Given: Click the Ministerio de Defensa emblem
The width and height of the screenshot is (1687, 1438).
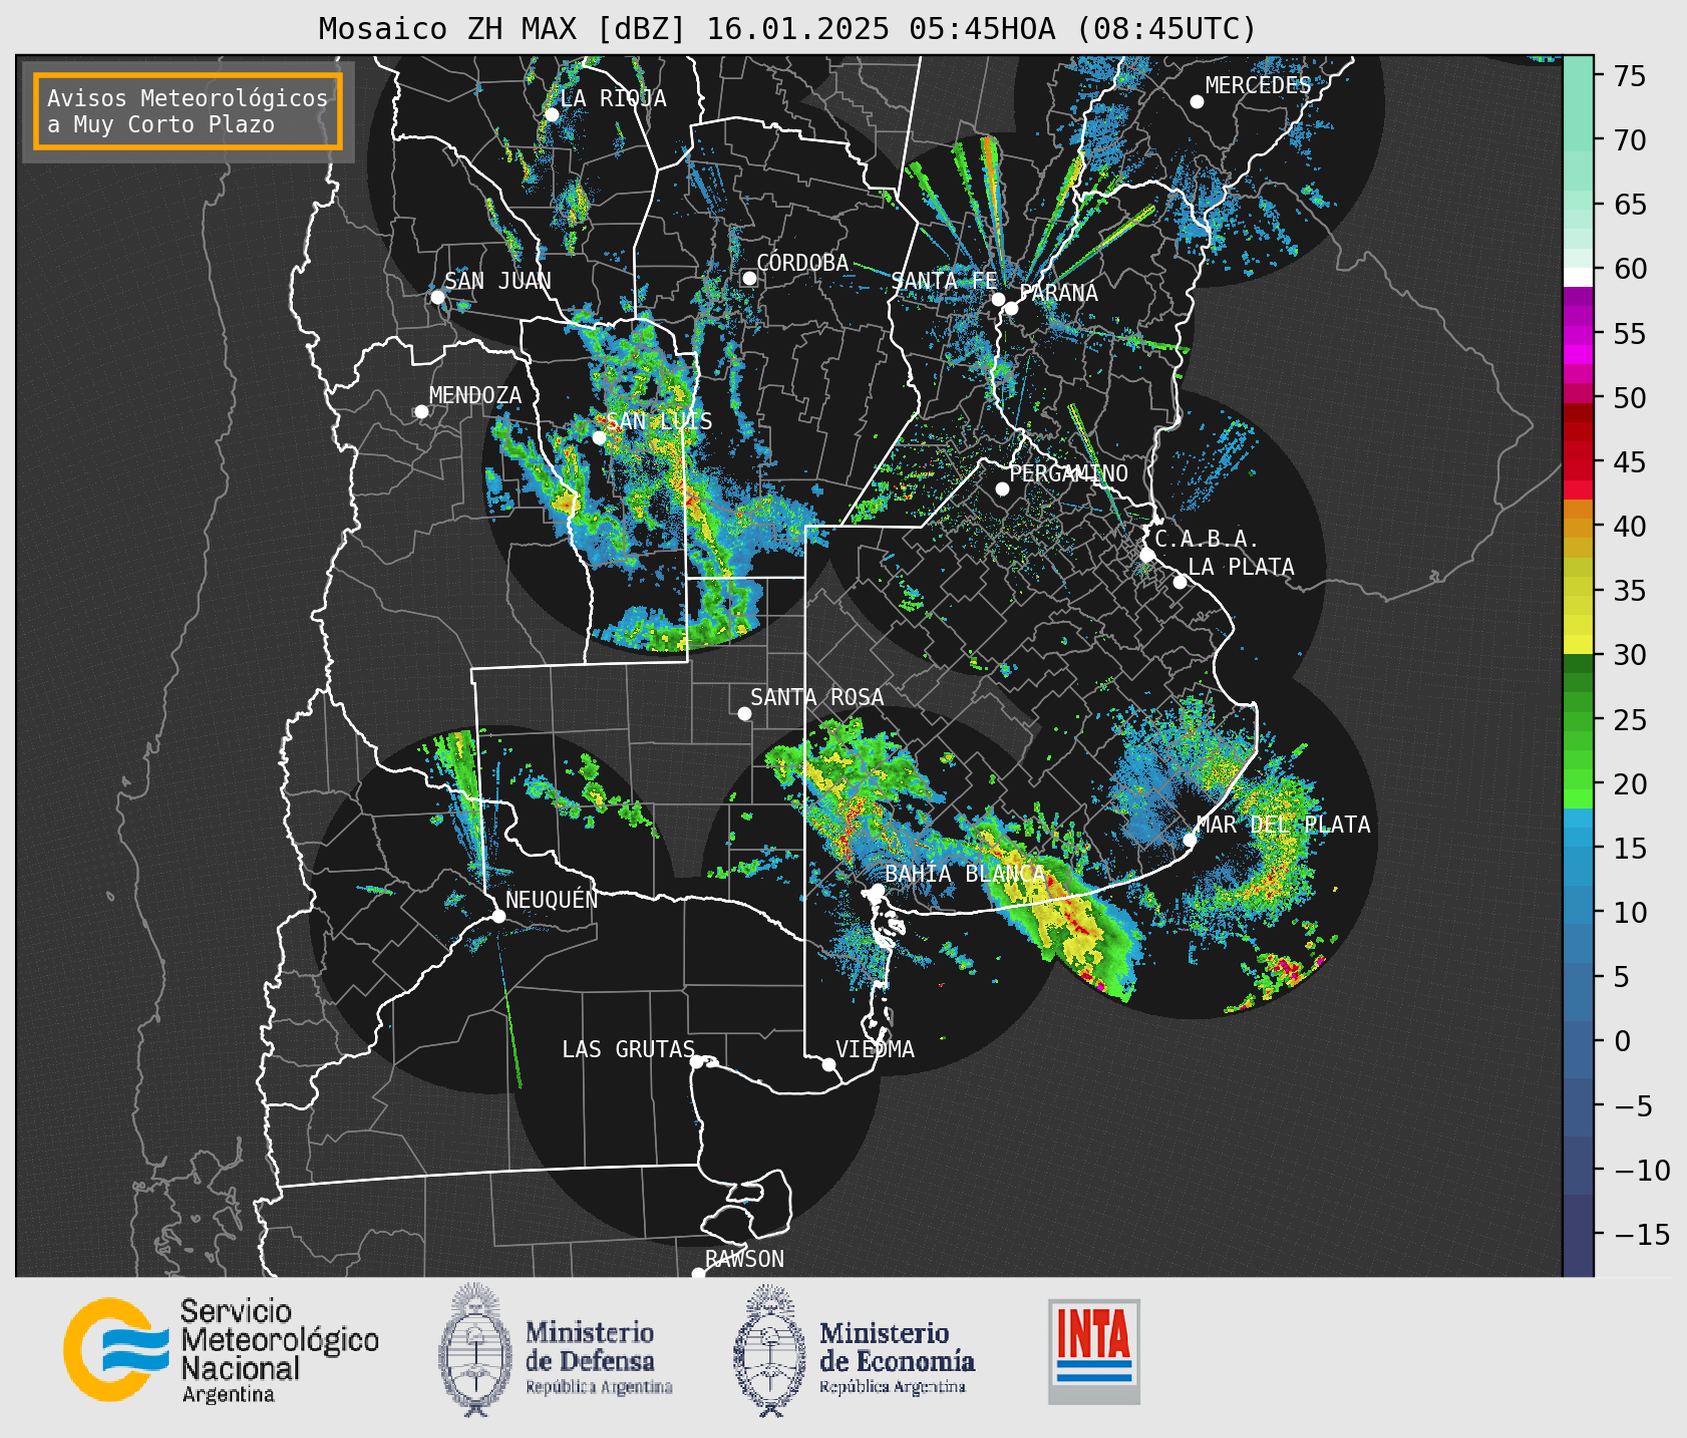Looking at the screenshot, I should [x=475, y=1350].
